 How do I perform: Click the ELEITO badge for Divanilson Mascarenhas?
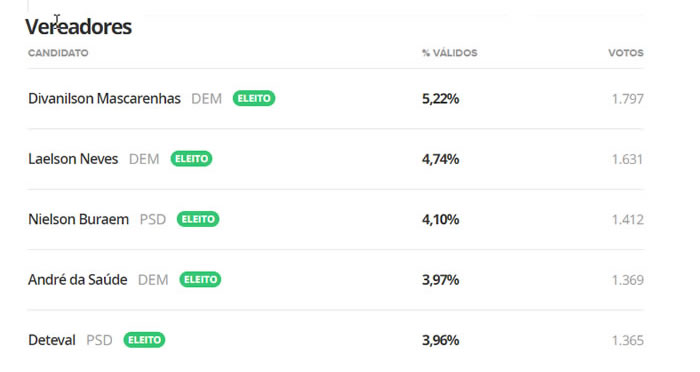(x=254, y=98)
